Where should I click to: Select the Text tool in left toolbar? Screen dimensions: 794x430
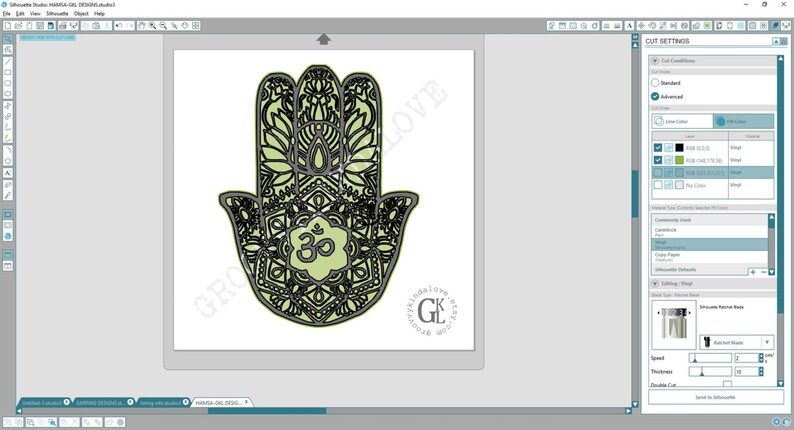pos(8,173)
